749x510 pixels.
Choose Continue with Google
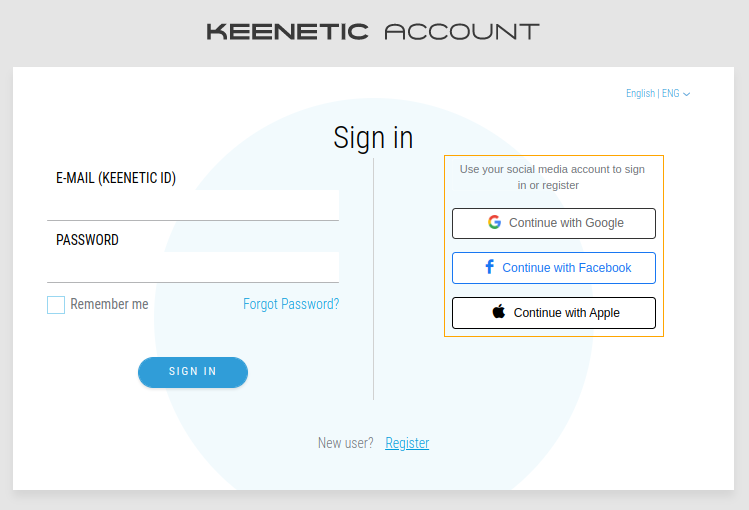pos(554,223)
